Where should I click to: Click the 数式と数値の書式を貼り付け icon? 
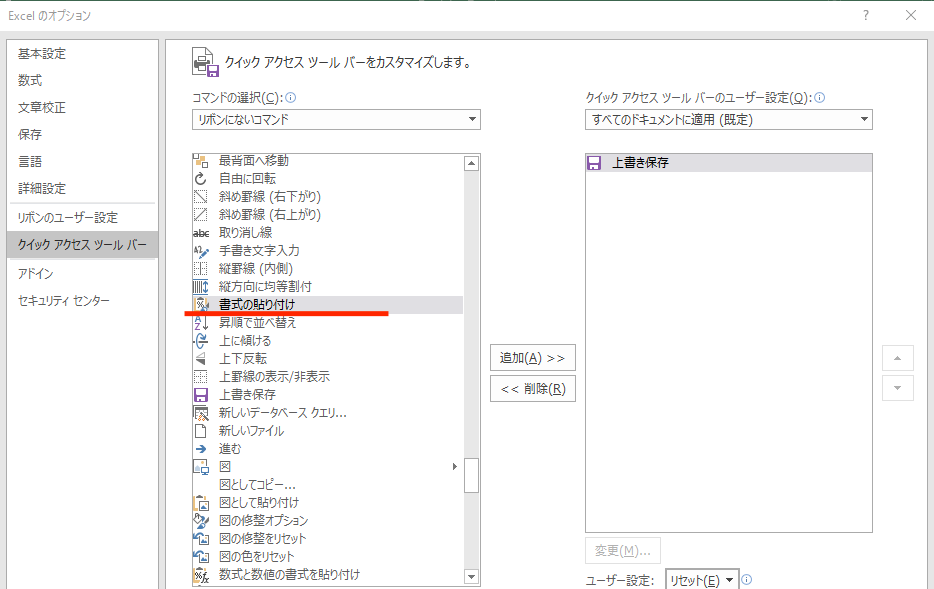click(x=201, y=575)
